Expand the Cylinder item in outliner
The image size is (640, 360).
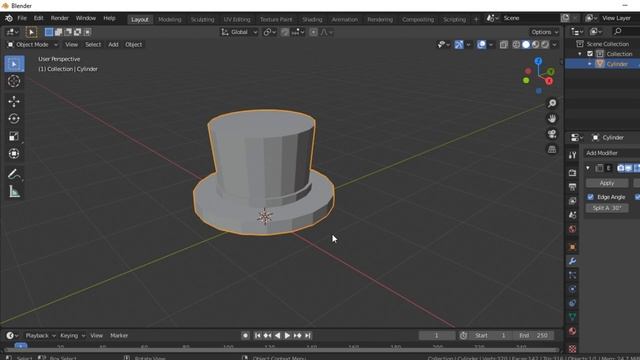(590, 64)
